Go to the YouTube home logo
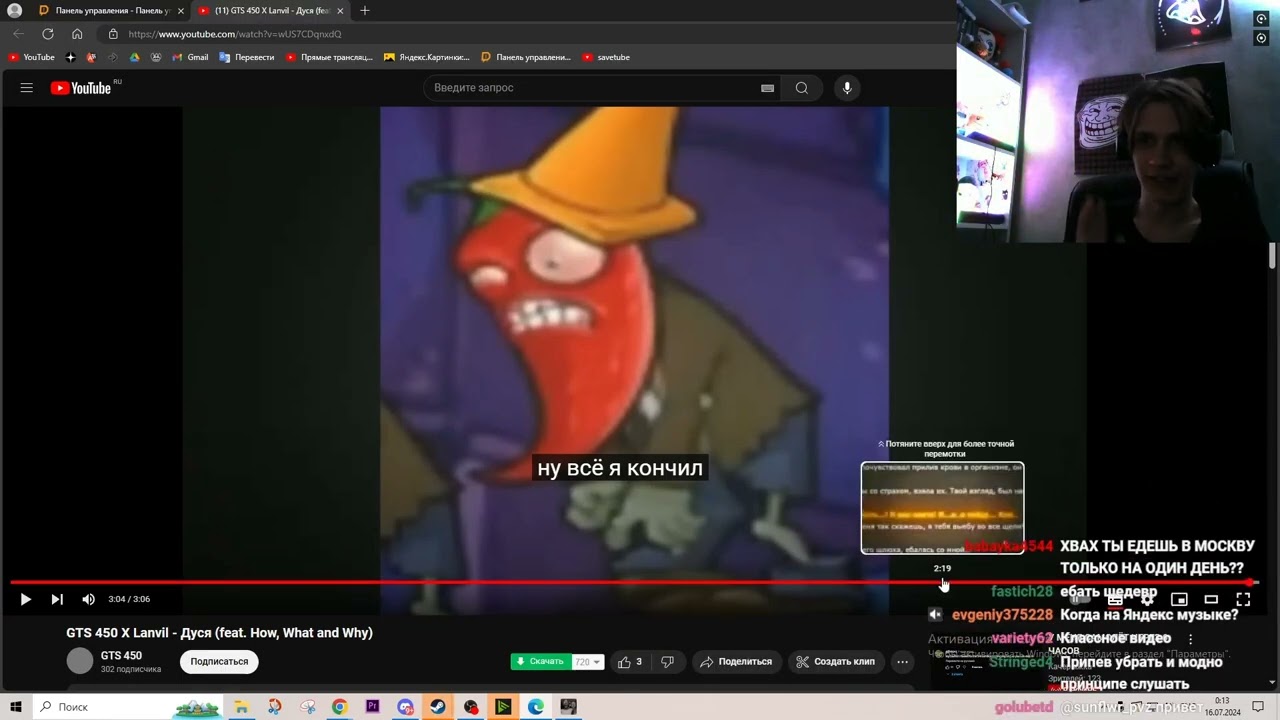This screenshot has height=720, width=1280. [81, 88]
